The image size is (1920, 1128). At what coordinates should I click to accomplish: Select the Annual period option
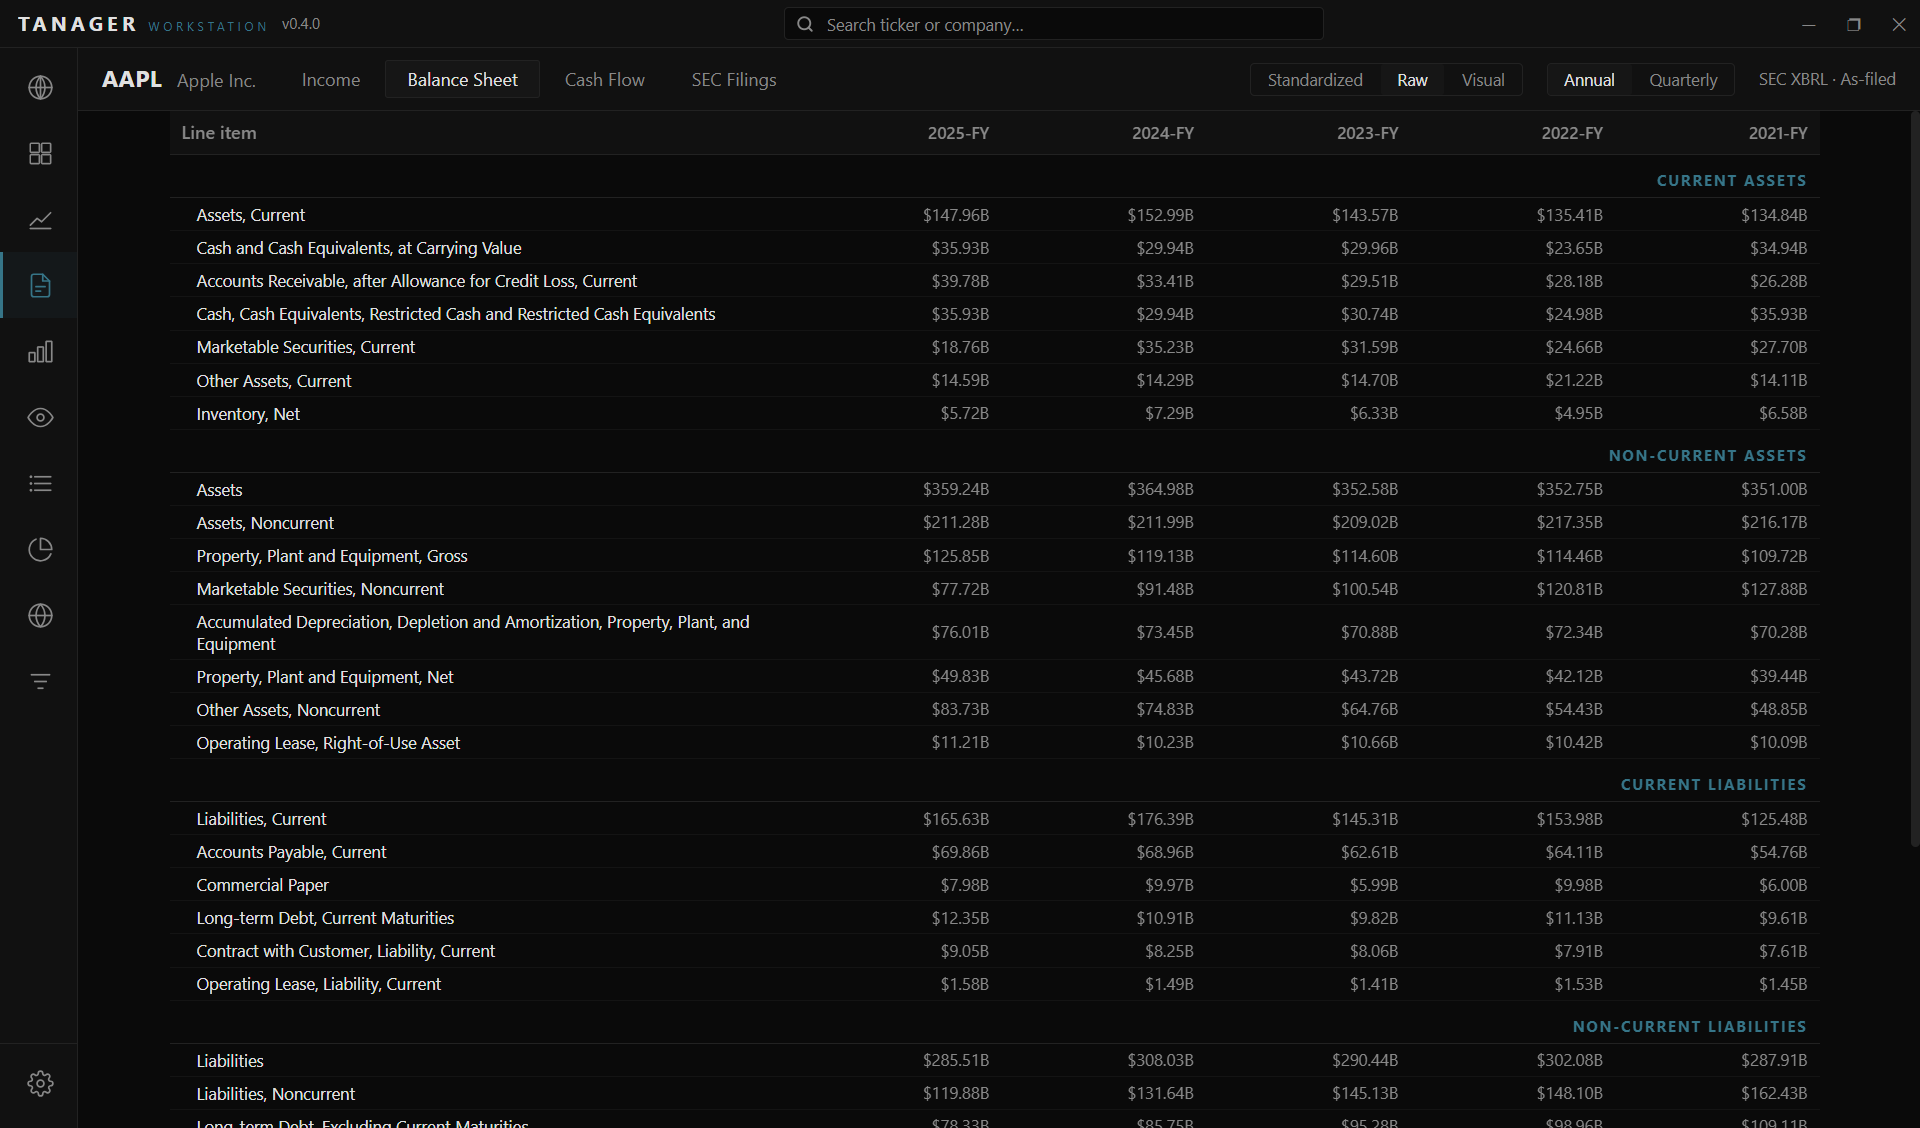tap(1589, 80)
